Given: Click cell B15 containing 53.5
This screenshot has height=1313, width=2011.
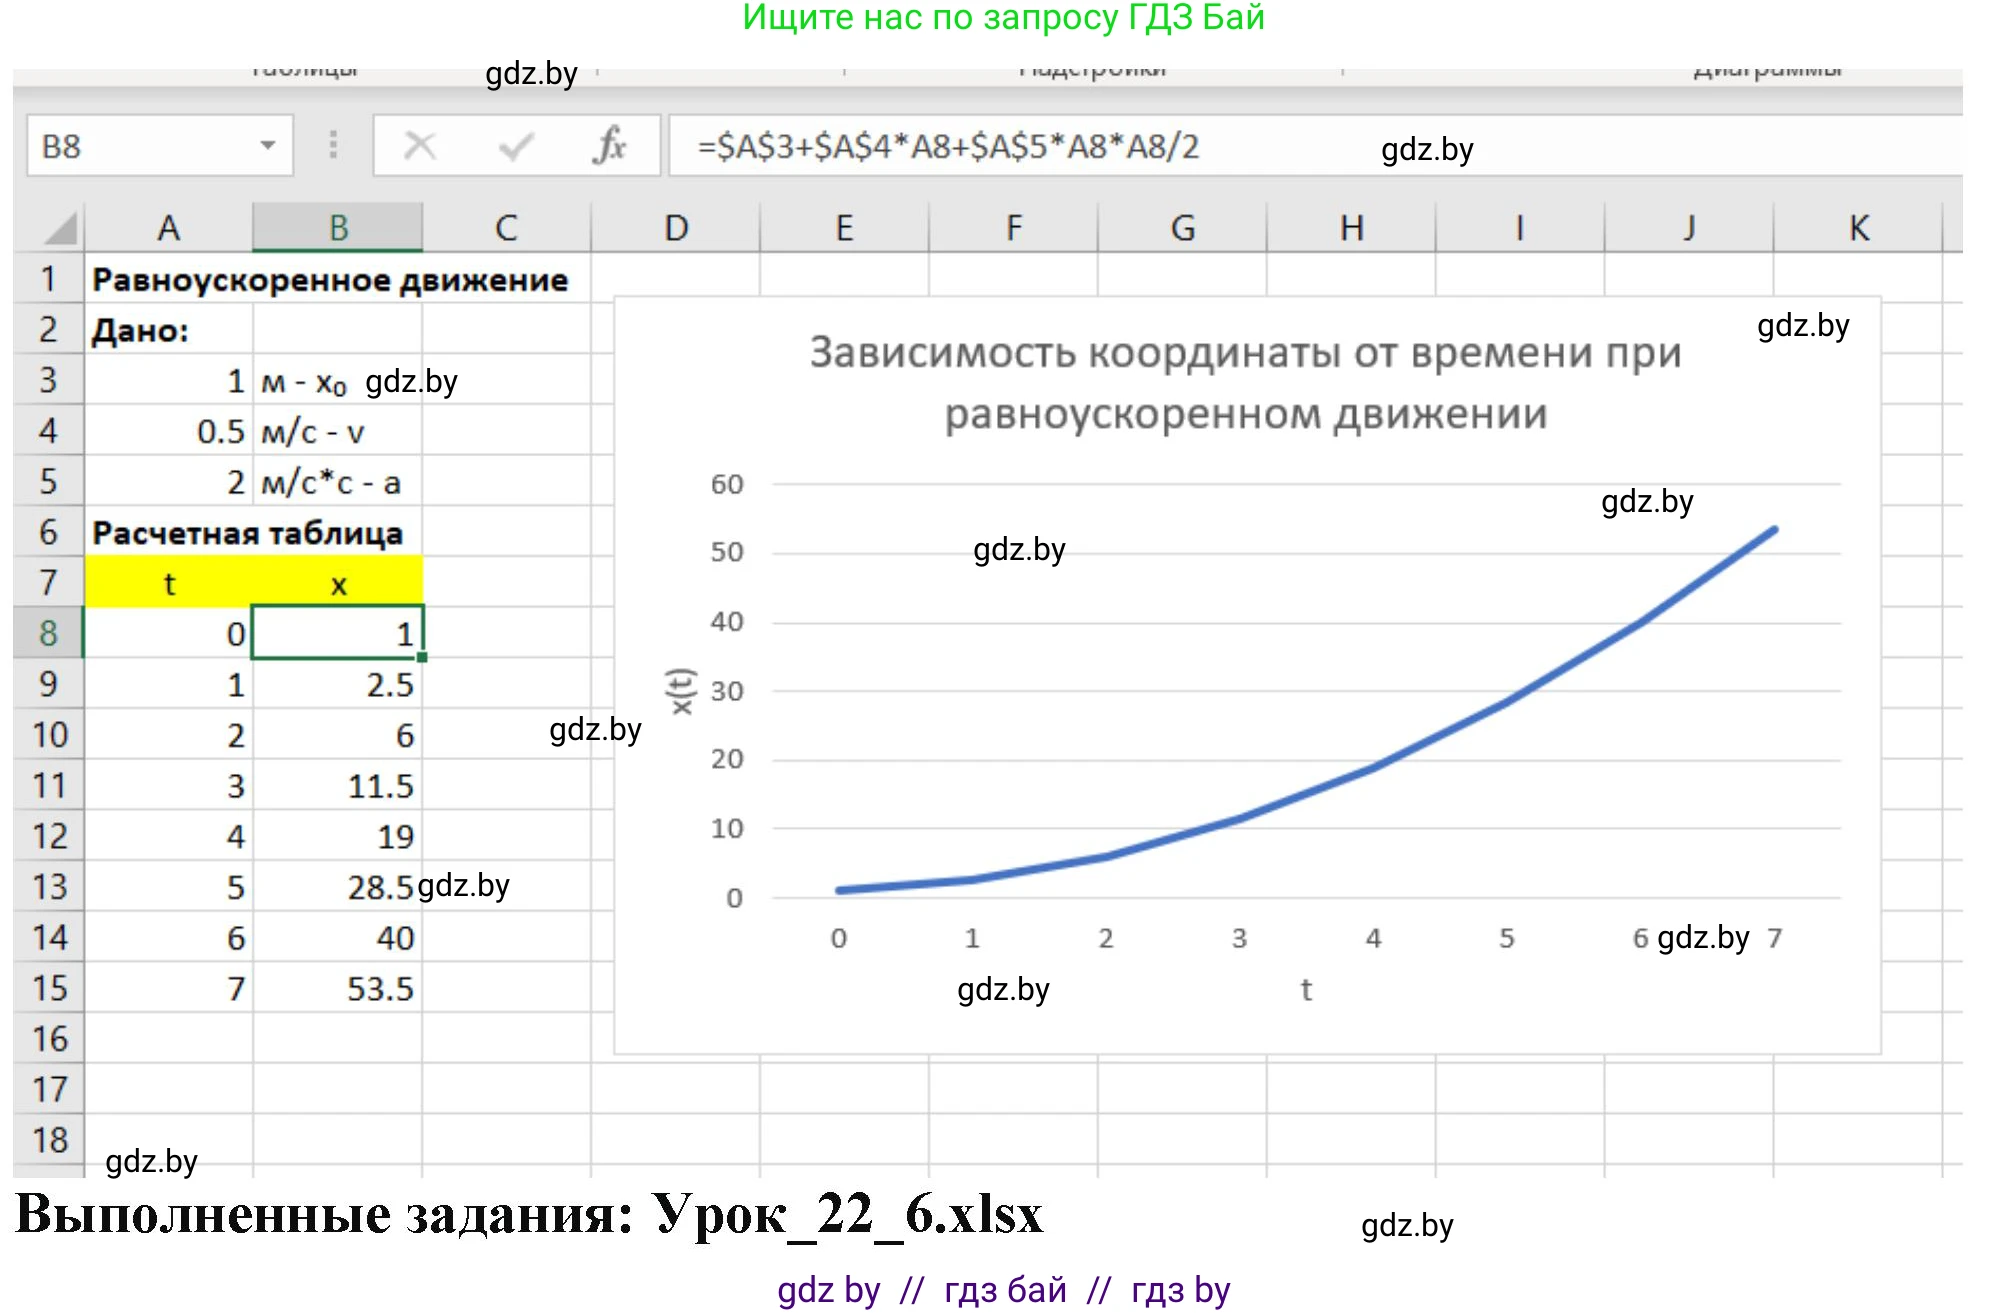Looking at the screenshot, I should pyautogui.click(x=338, y=988).
